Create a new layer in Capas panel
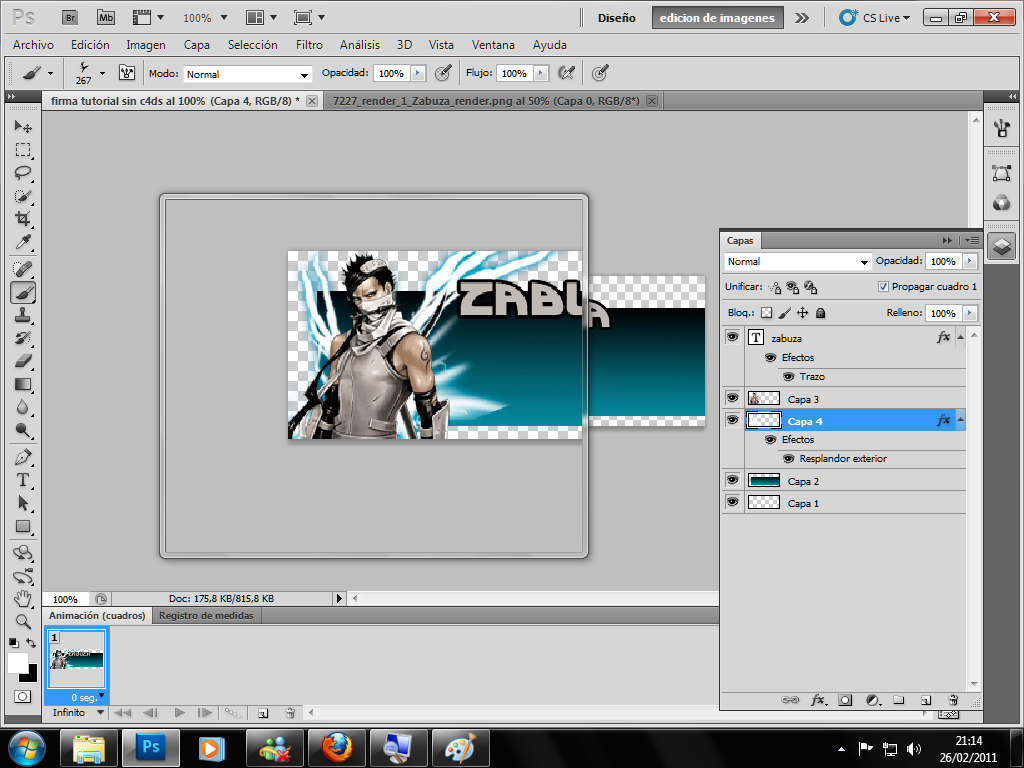Image resolution: width=1024 pixels, height=768 pixels. [925, 700]
